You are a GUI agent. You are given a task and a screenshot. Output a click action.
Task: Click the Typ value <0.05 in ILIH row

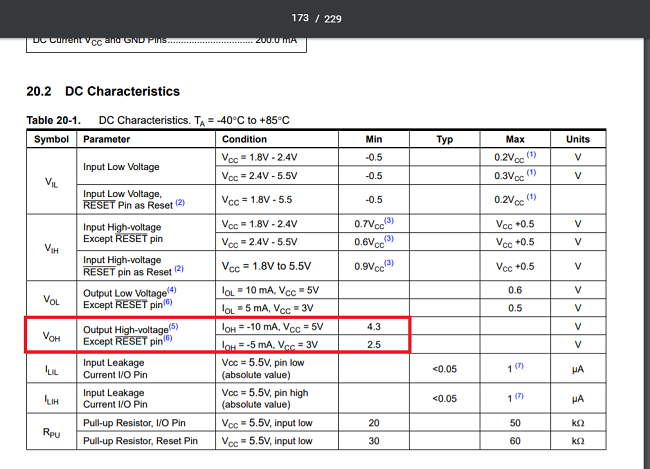444,399
